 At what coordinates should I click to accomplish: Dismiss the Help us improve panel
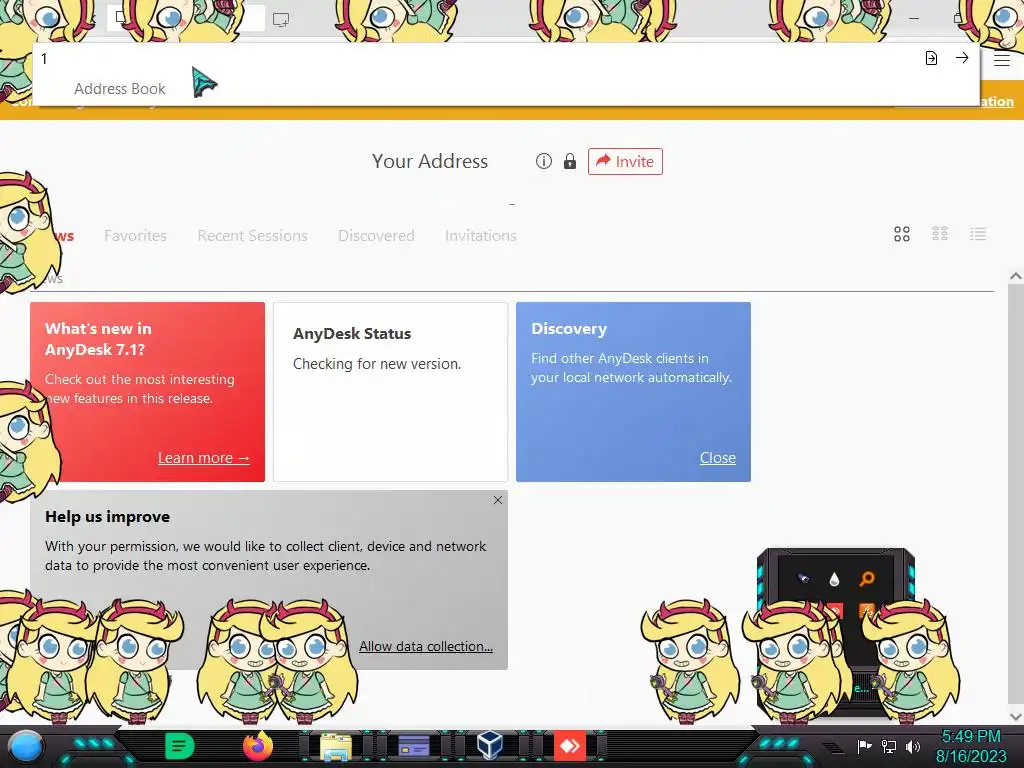498,500
